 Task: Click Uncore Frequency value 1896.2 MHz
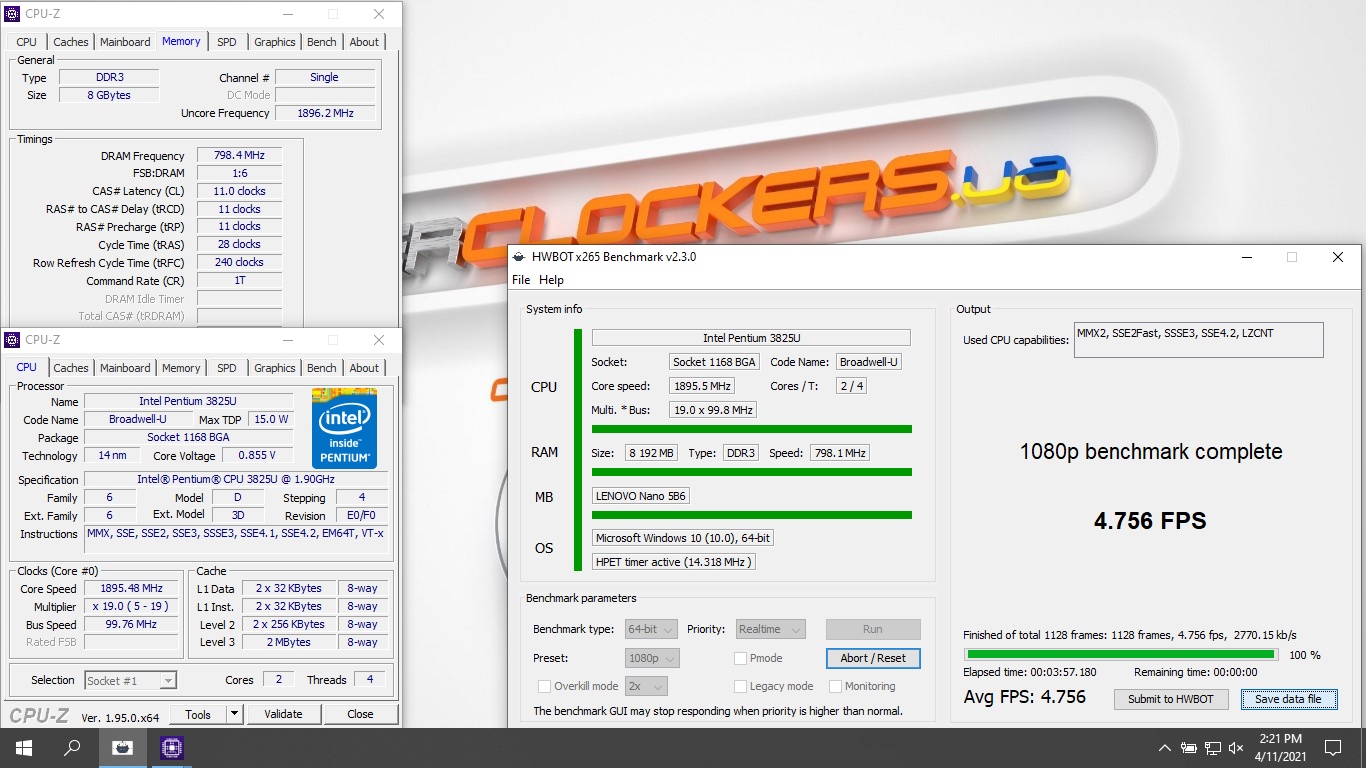pyautogui.click(x=325, y=113)
